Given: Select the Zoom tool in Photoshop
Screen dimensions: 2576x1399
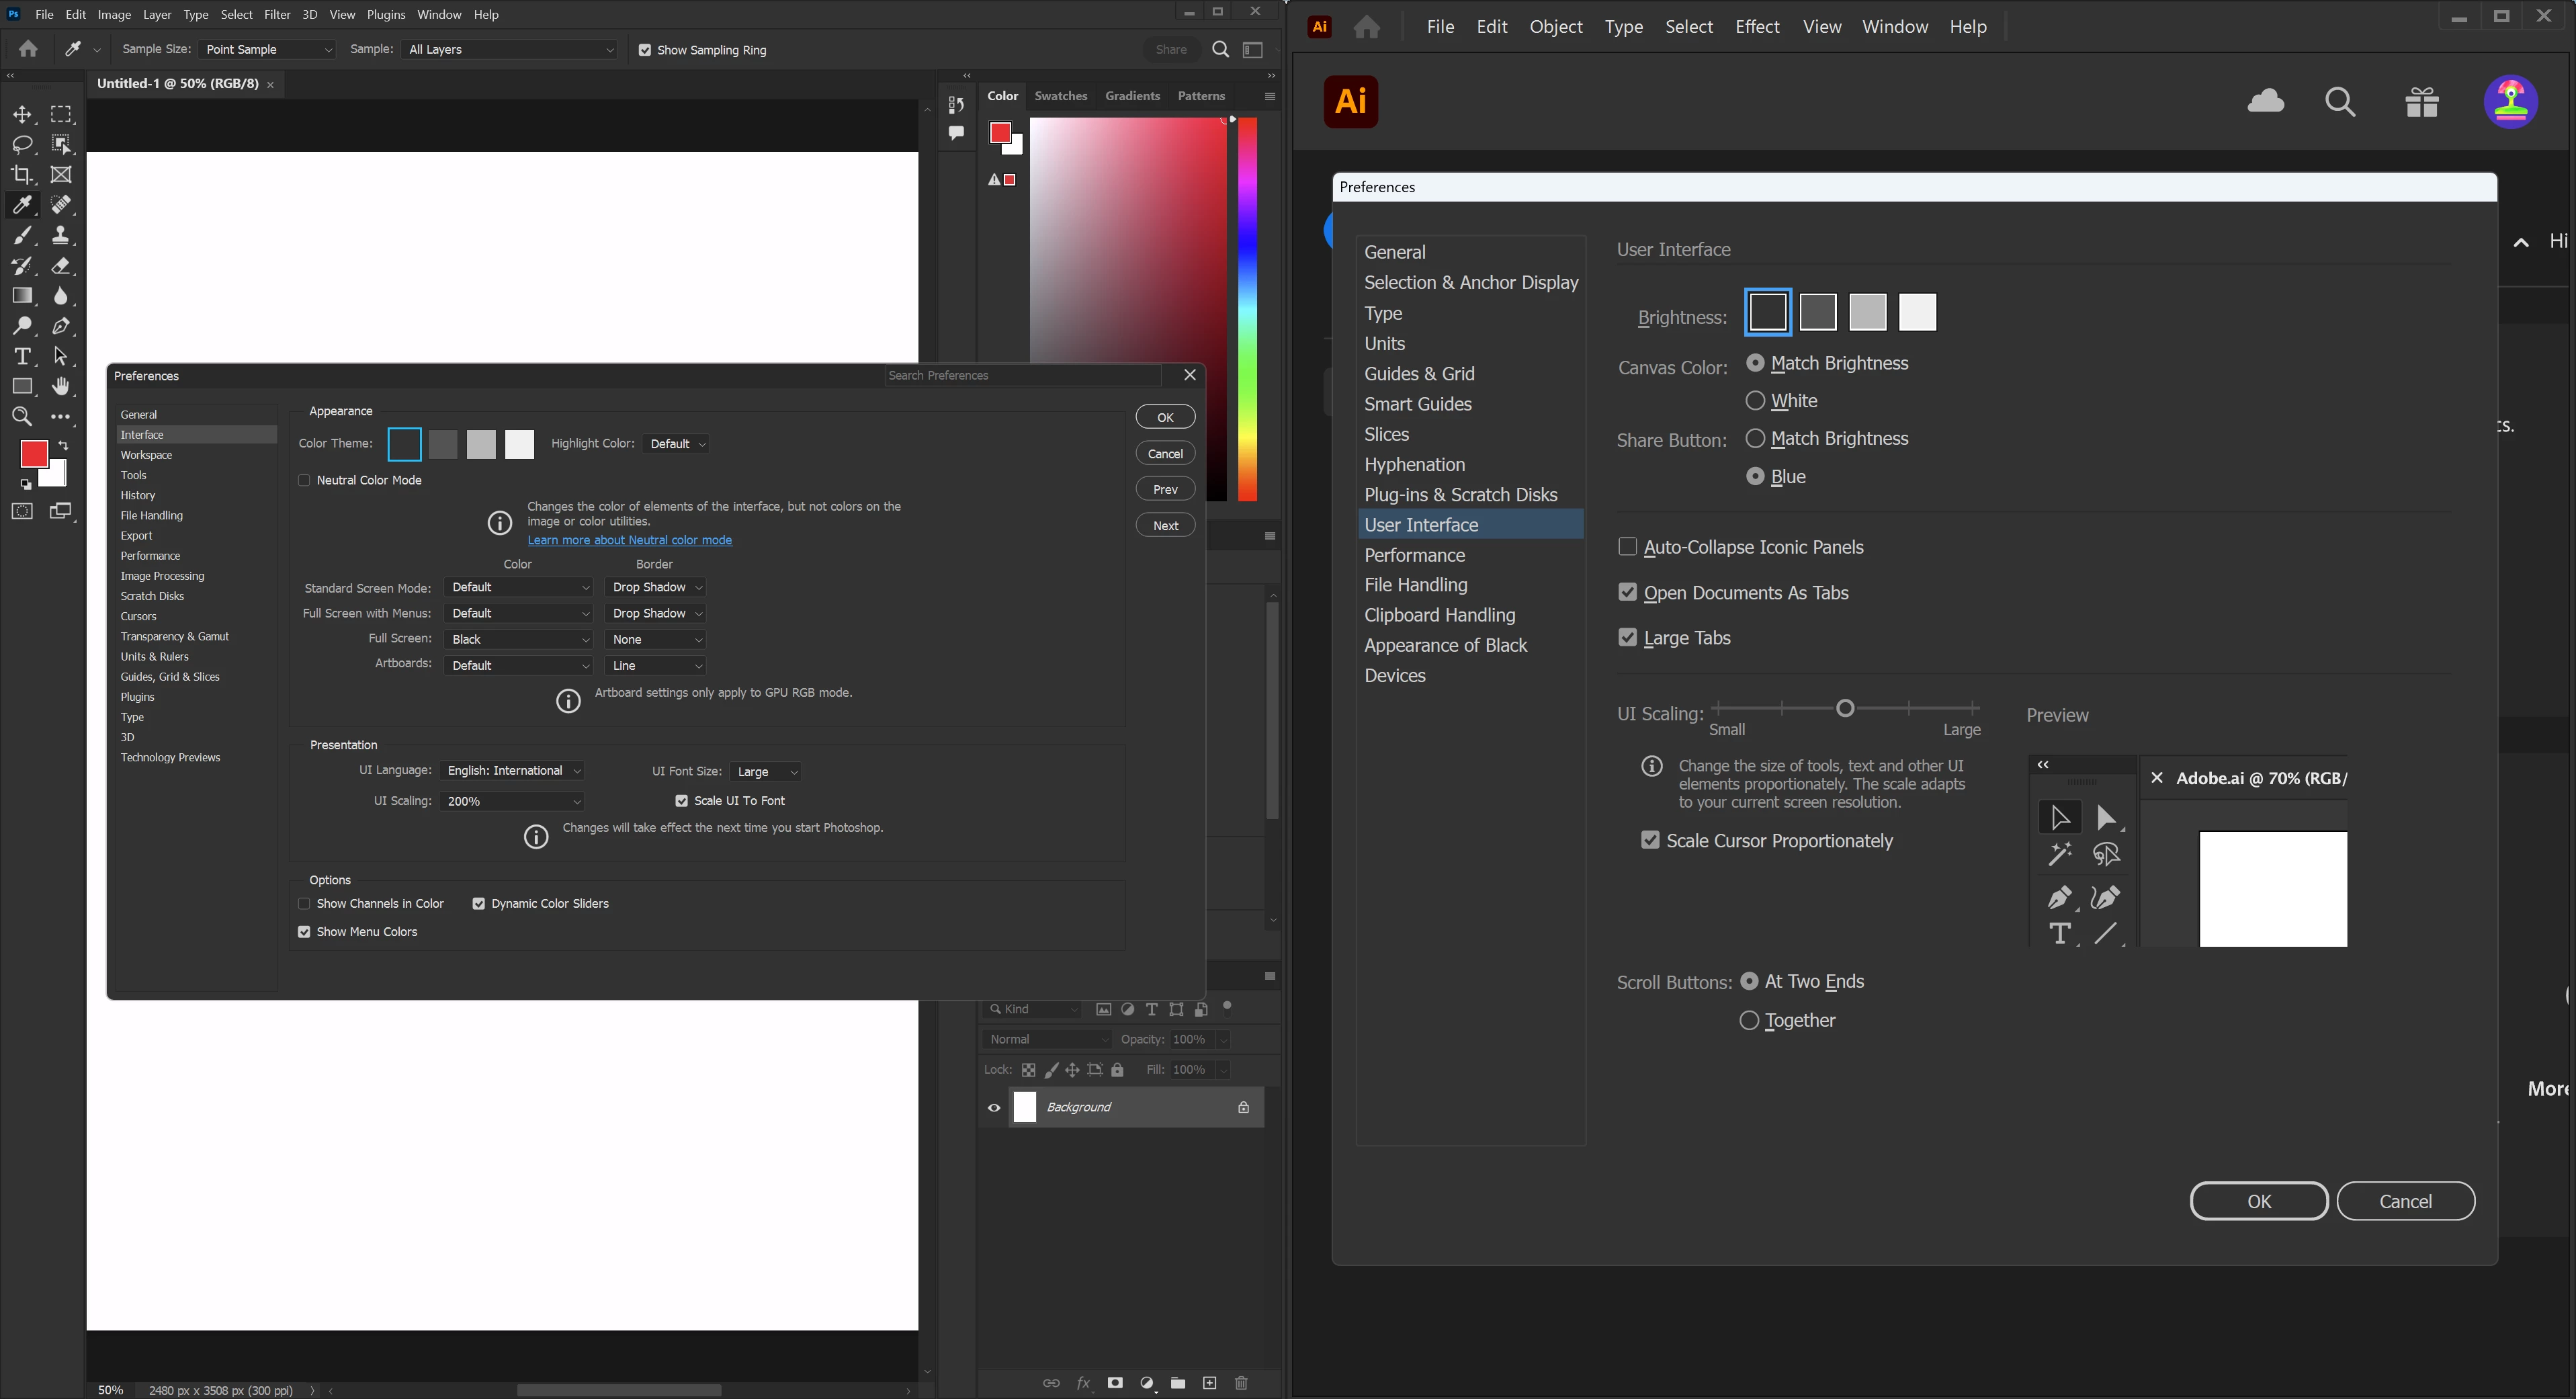Looking at the screenshot, I should 22,417.
